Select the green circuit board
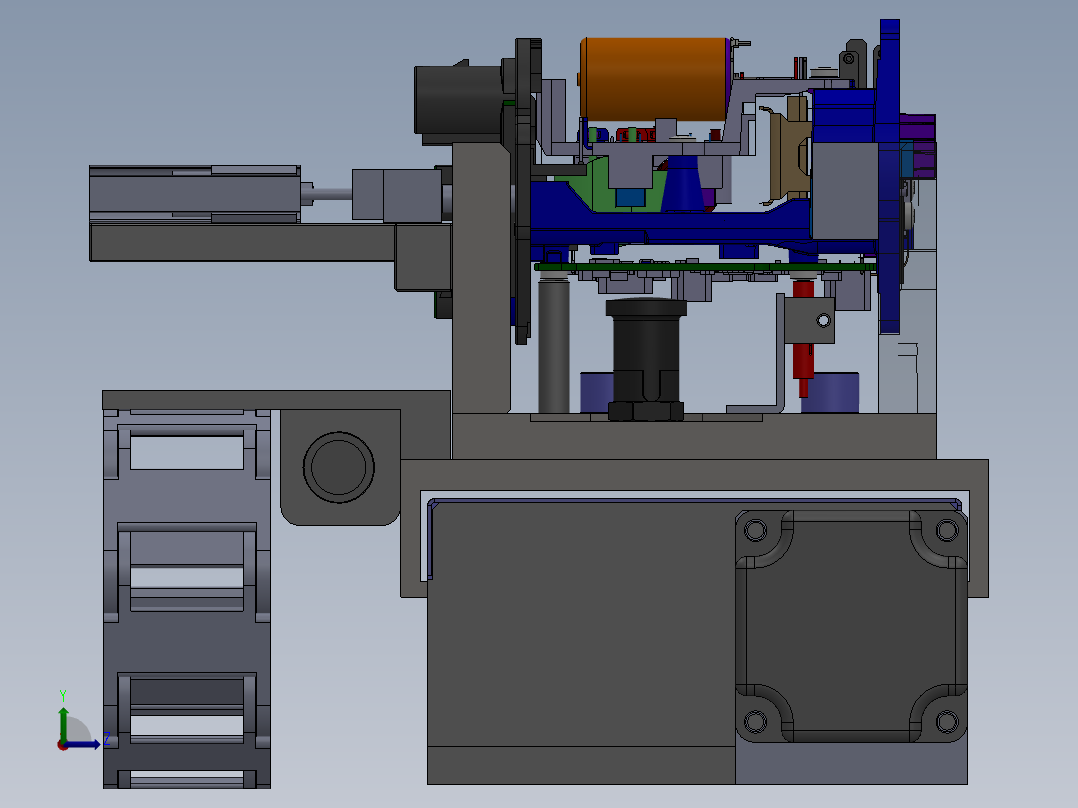This screenshot has width=1078, height=808. 705,267
